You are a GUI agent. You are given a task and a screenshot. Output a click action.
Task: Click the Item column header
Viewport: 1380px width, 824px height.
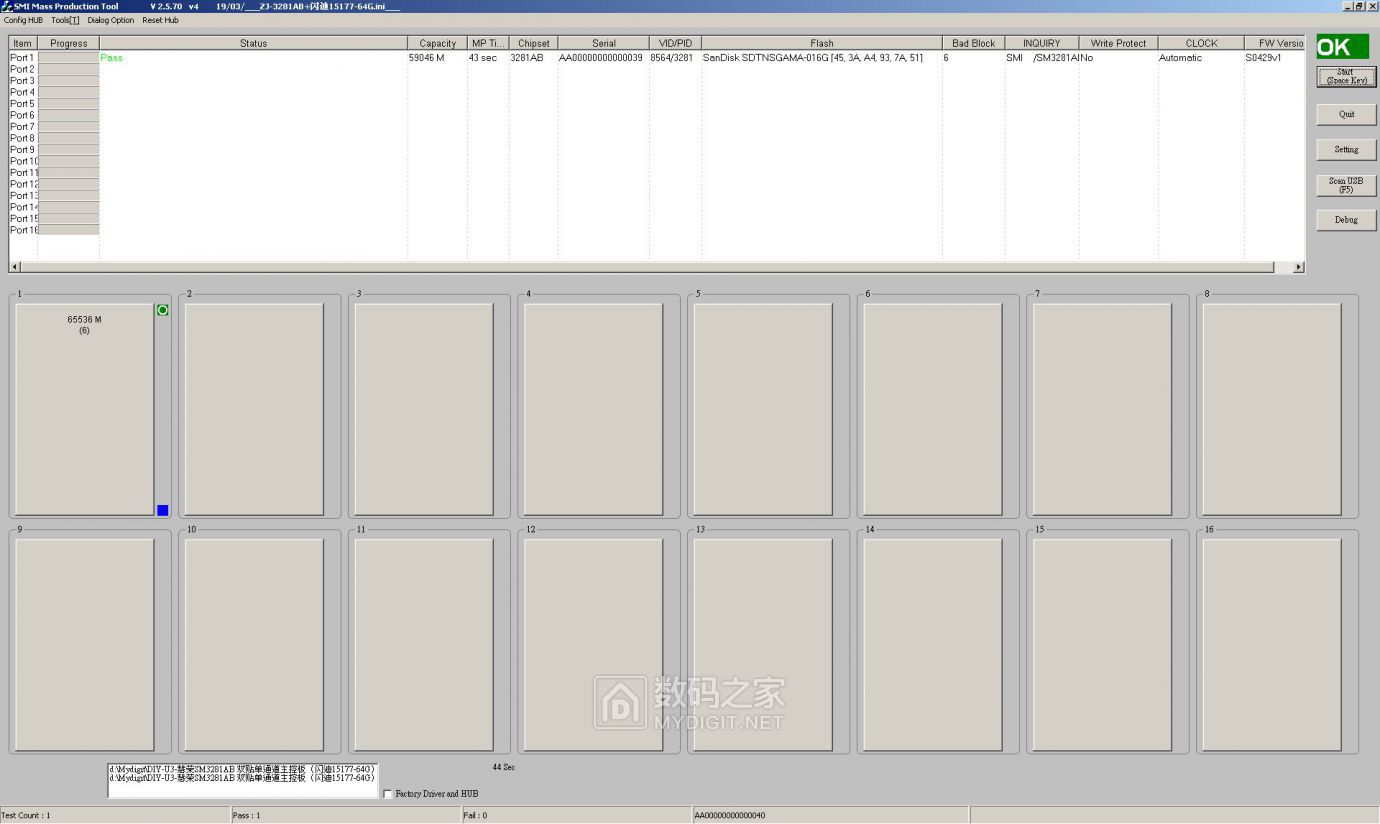tap(23, 43)
